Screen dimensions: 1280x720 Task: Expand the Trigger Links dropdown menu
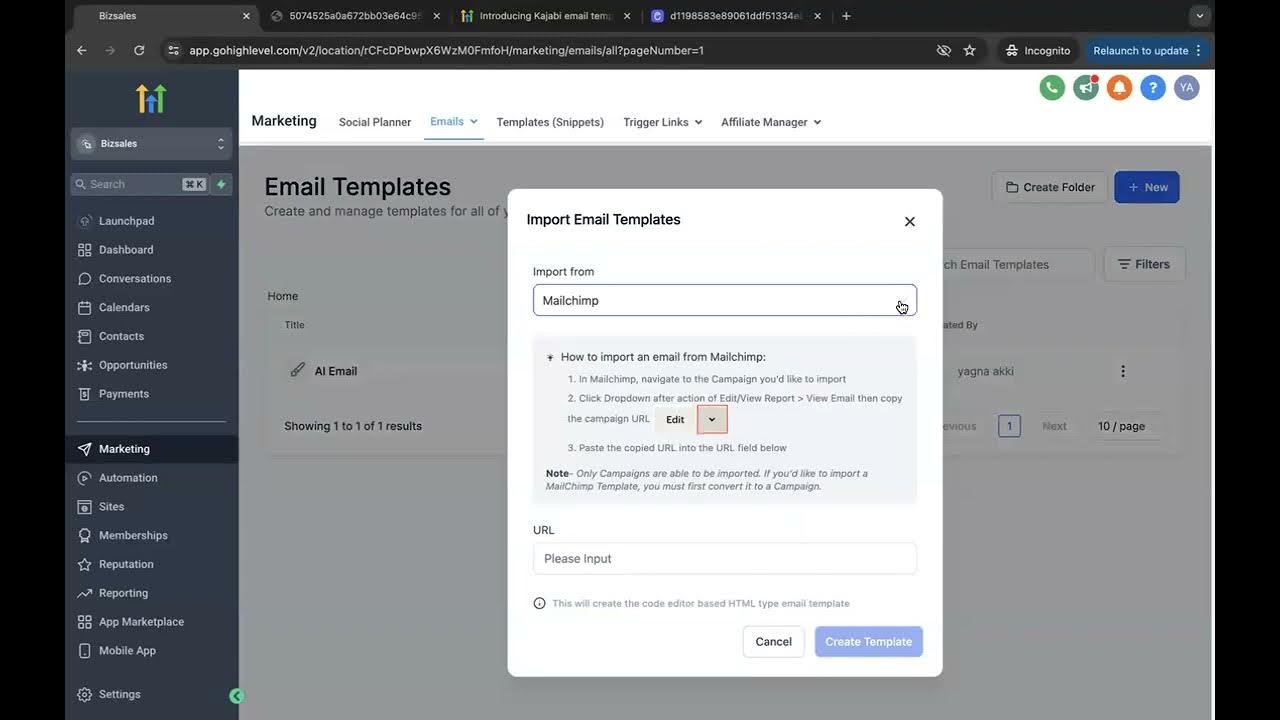(x=662, y=122)
